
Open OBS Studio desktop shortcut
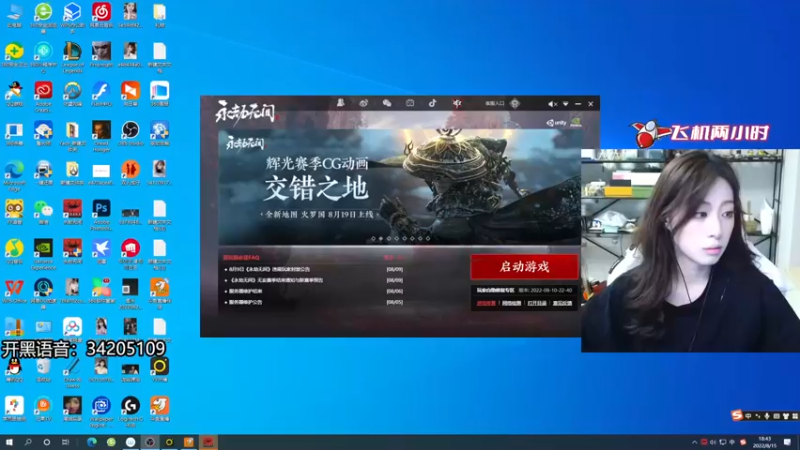click(x=131, y=133)
